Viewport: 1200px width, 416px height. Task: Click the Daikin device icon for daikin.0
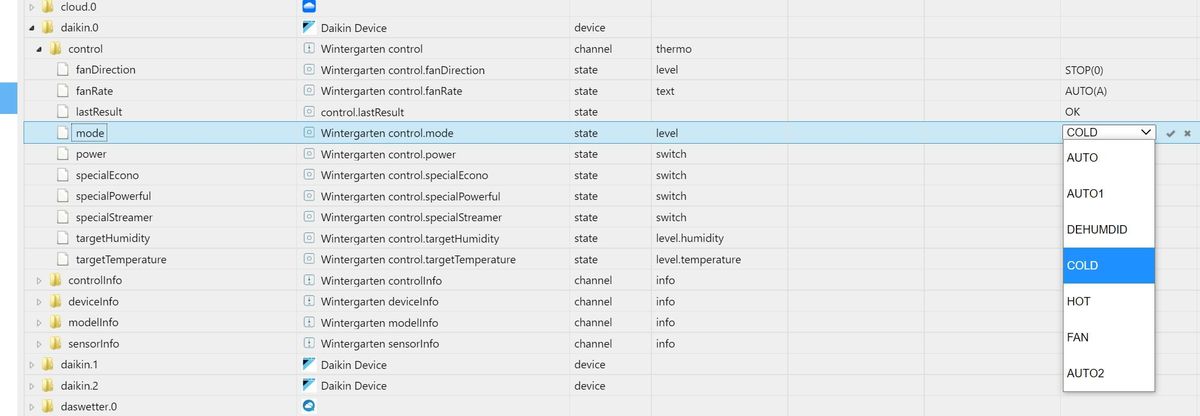[309, 27]
